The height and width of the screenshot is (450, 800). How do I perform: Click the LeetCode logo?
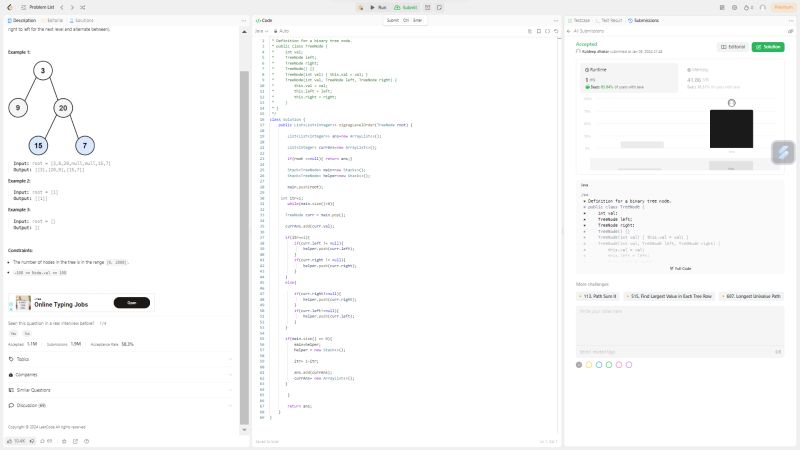tap(9, 7)
